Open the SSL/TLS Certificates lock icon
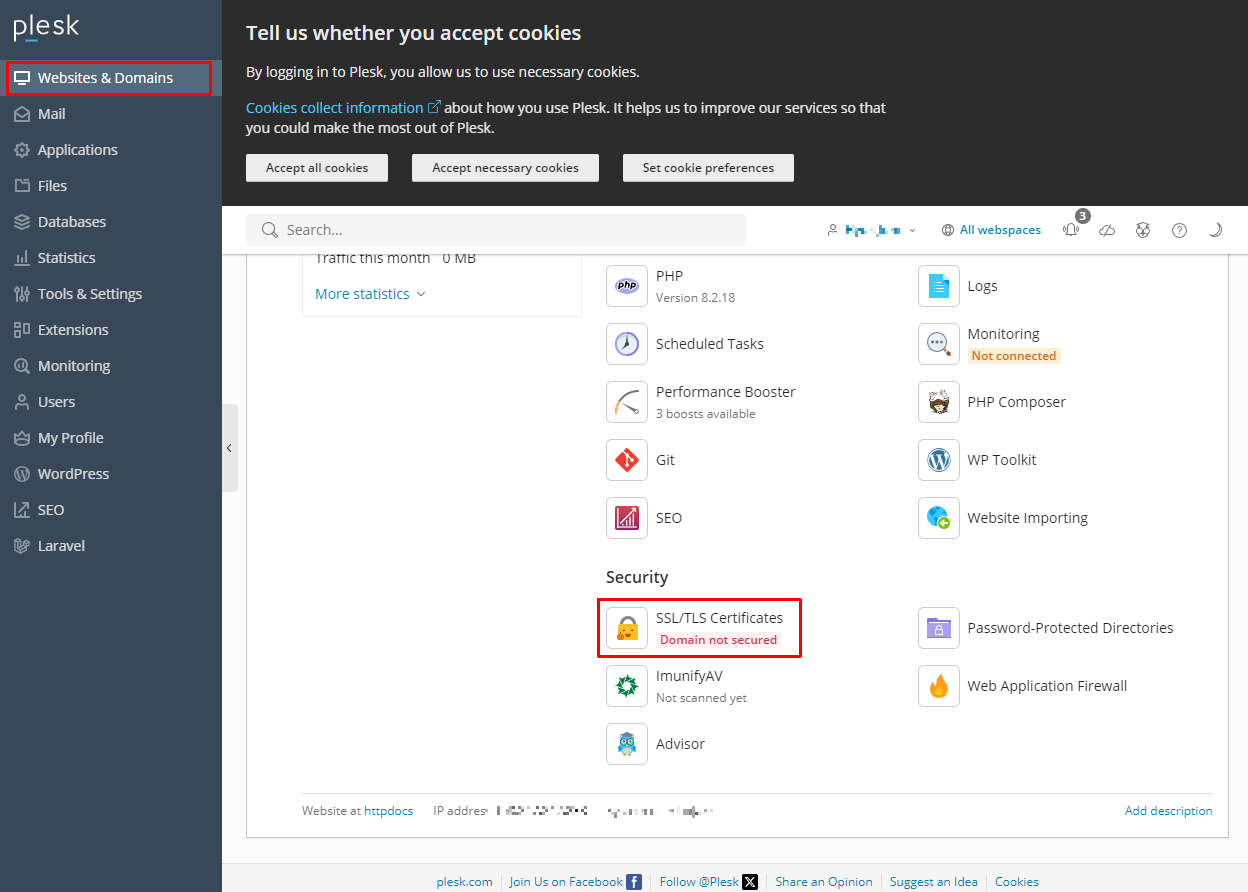Screen dimensions: 1248x892 click(x=627, y=628)
